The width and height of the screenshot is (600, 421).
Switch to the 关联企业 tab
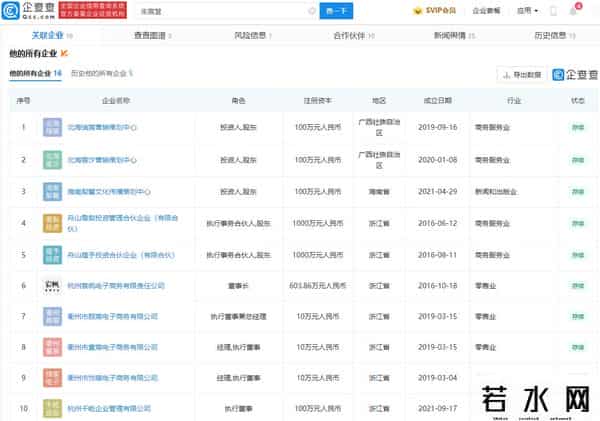52,36
